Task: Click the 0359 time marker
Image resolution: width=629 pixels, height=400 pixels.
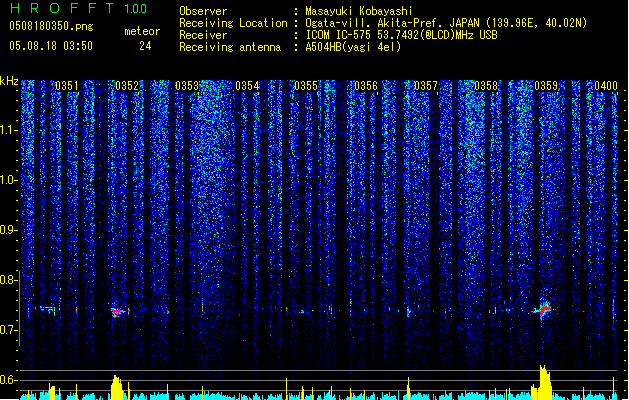Action: pyautogui.click(x=546, y=86)
